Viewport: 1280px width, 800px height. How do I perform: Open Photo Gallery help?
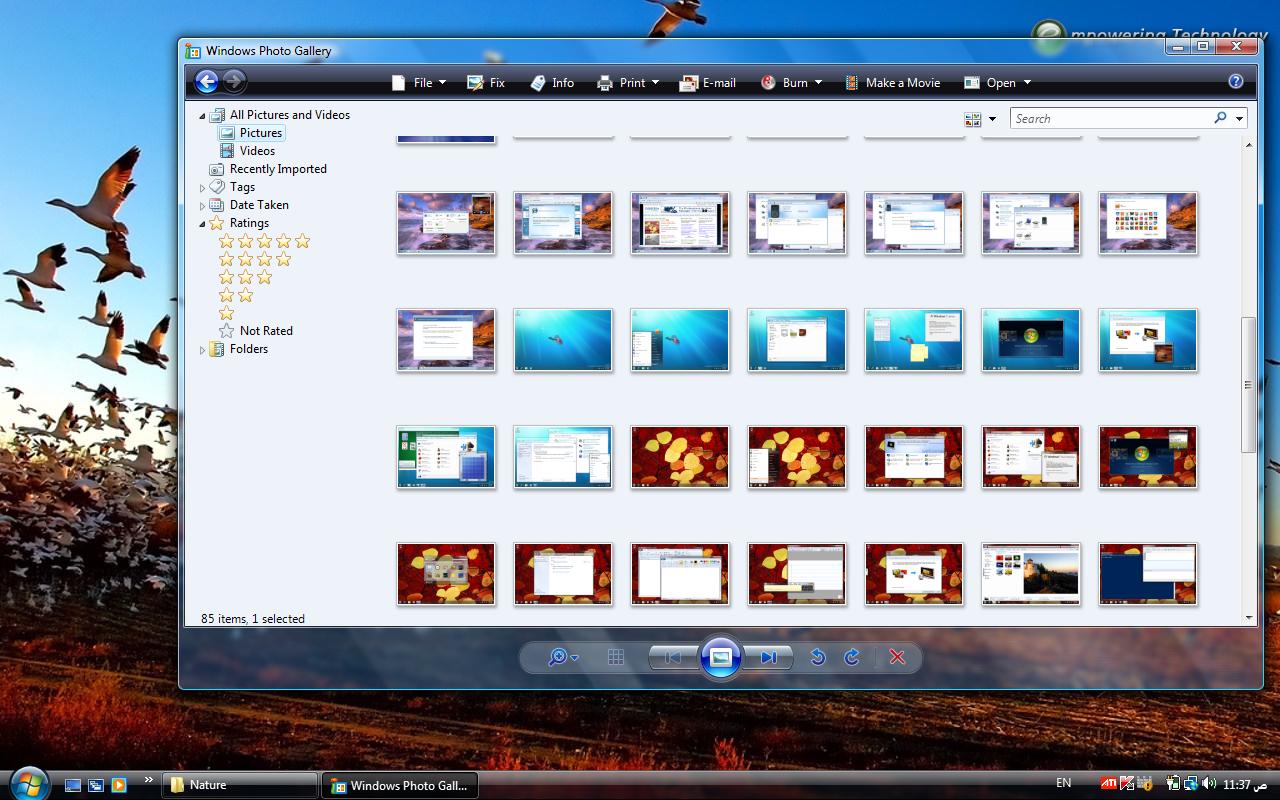[x=1236, y=82]
